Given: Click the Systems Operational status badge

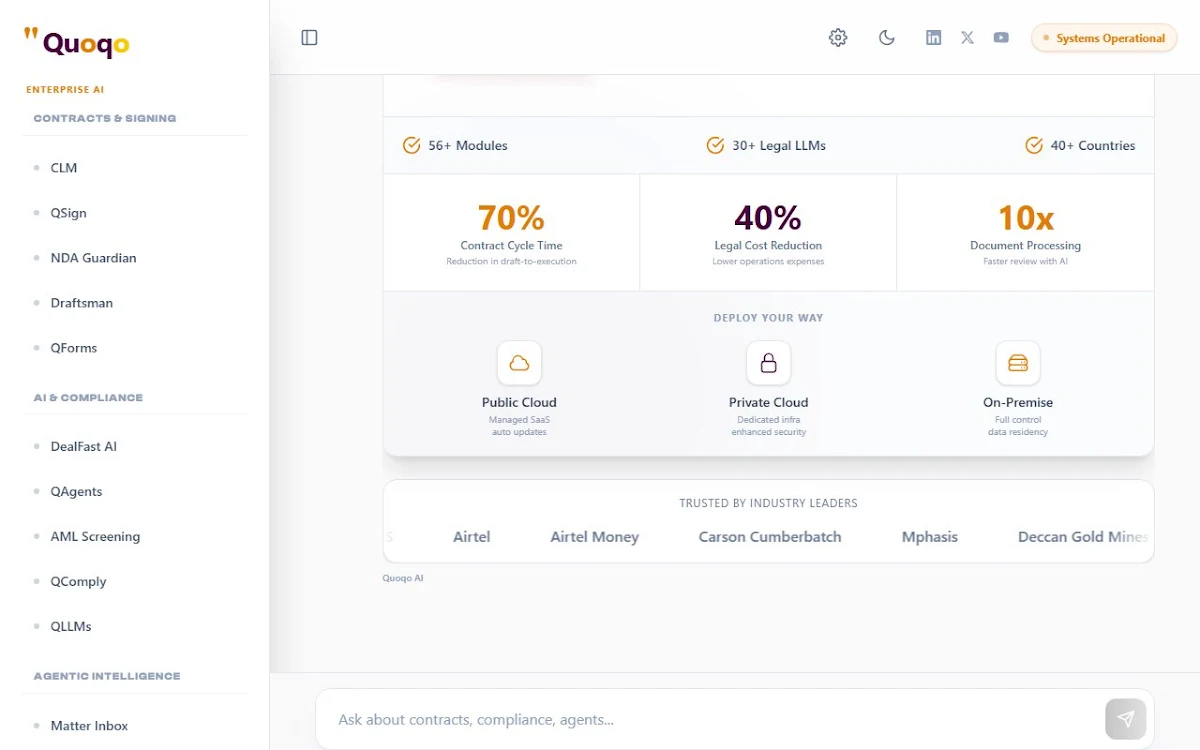Looking at the screenshot, I should 1104,38.
